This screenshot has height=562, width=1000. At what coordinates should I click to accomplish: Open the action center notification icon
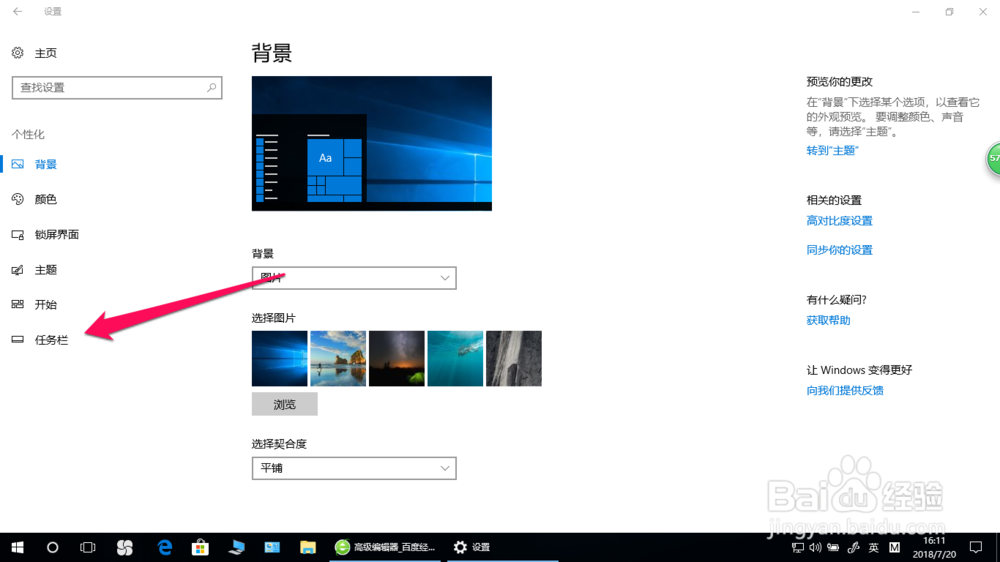click(x=976, y=547)
